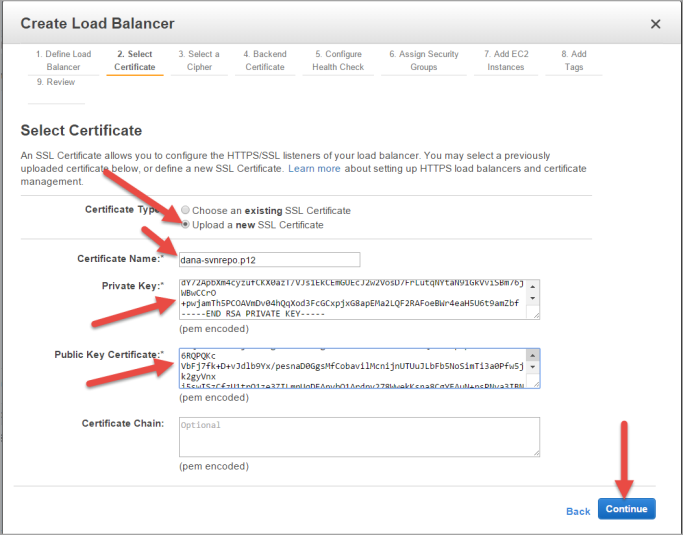
Task: Click the Certificate Name input field
Action: point(270,260)
